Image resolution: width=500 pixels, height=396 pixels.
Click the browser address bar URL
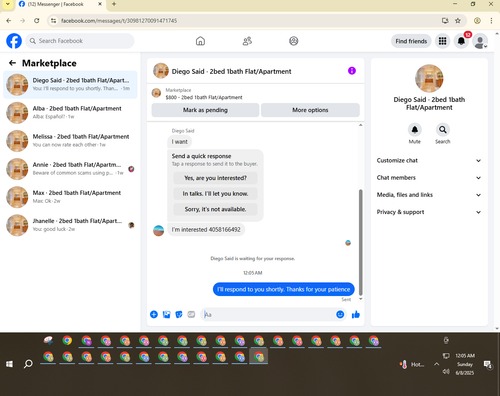pyautogui.click(x=119, y=21)
